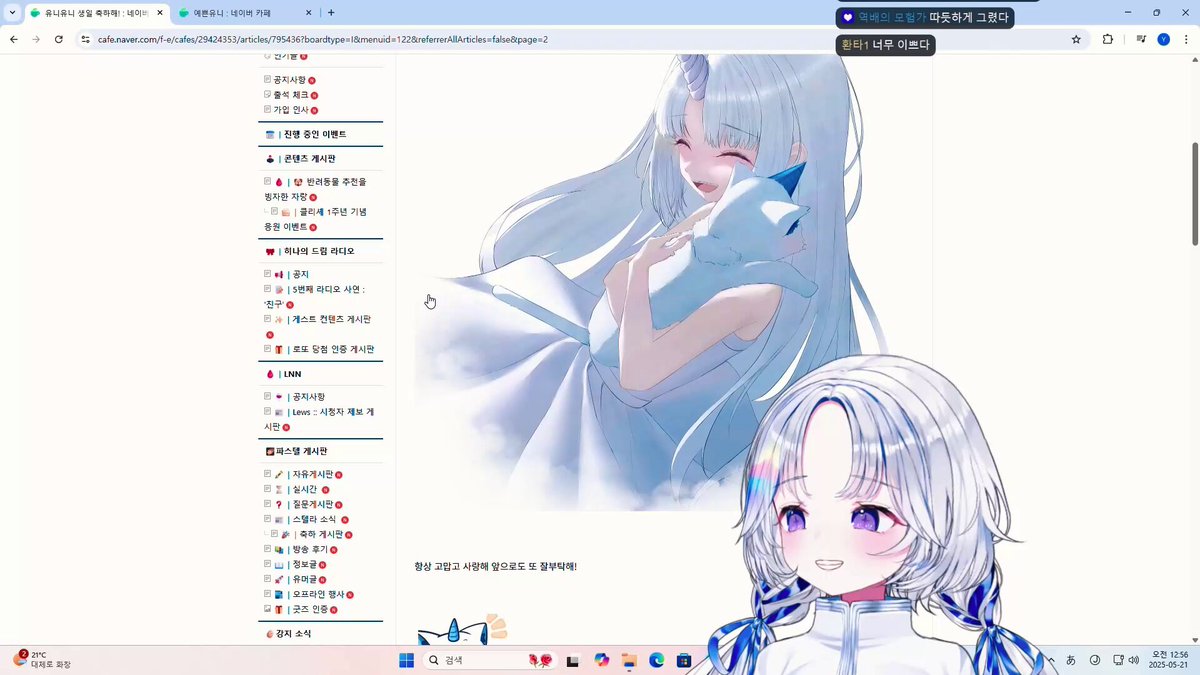
Task: View site information icon in address bar
Action: click(x=85, y=39)
